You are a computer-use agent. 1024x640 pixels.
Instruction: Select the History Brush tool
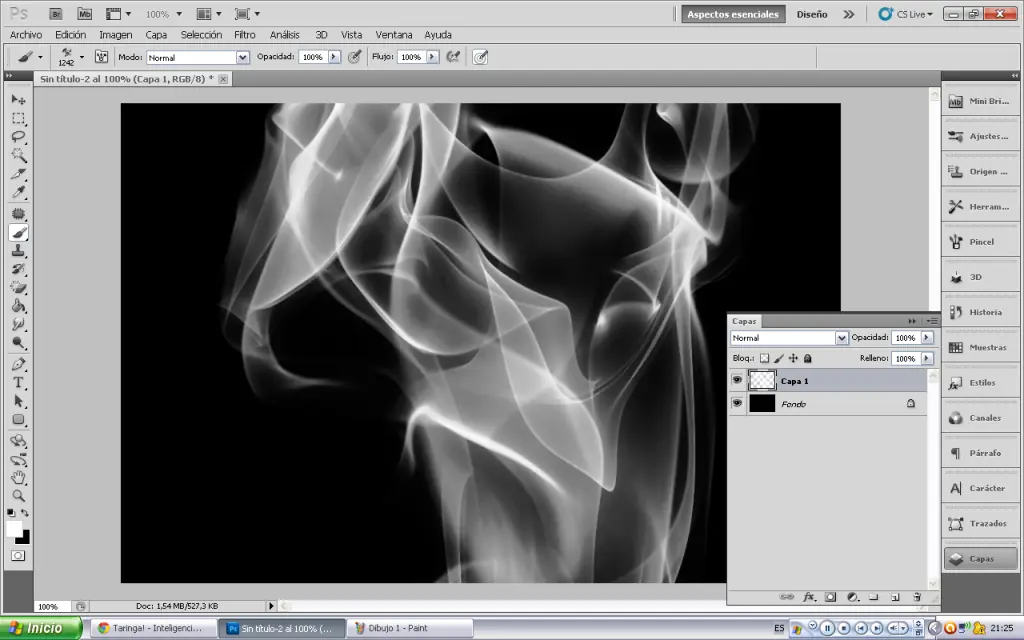(x=18, y=269)
